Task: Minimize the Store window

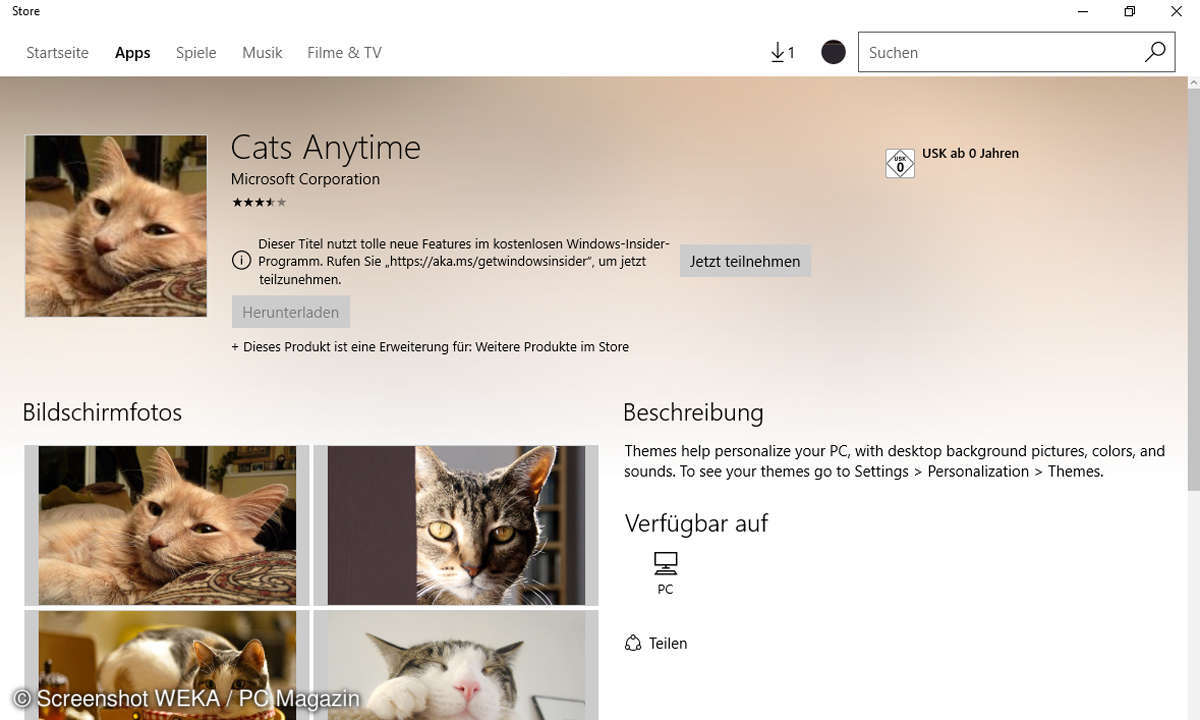Action: 1083,12
